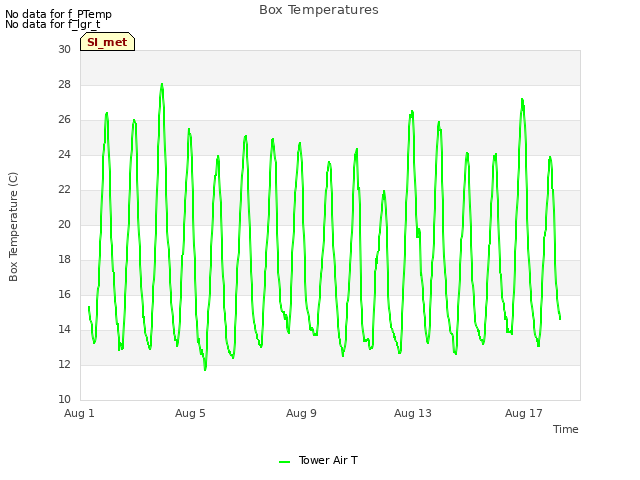Screen dimensions: 640x480
Task: Click the 14 y-axis tick label
Action: pyautogui.click(x=64, y=329)
